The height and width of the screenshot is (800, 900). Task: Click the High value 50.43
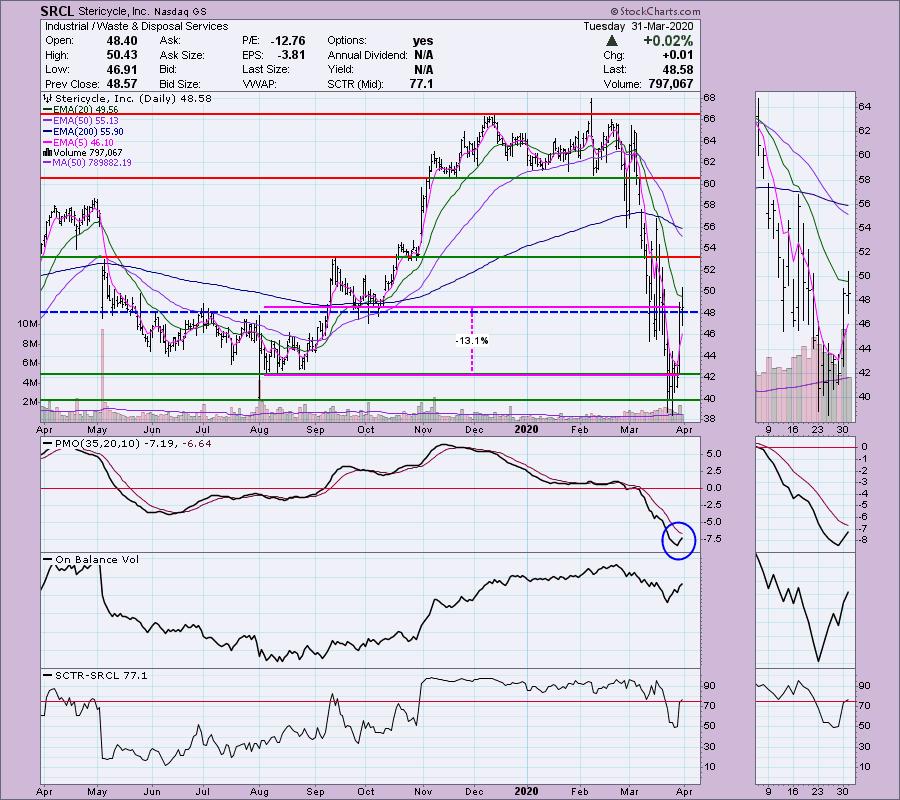tap(121, 55)
